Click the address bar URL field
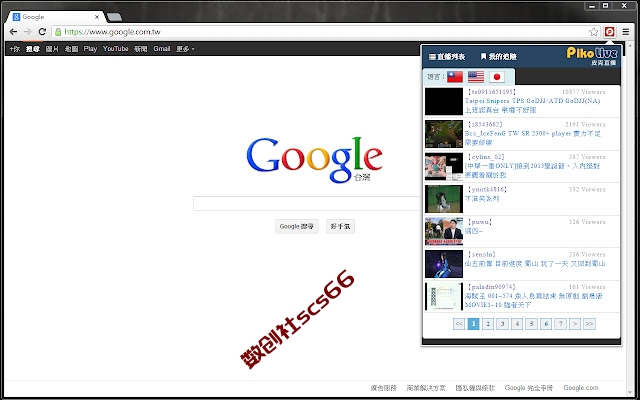Image resolution: width=640 pixels, height=400 pixels. [322, 31]
